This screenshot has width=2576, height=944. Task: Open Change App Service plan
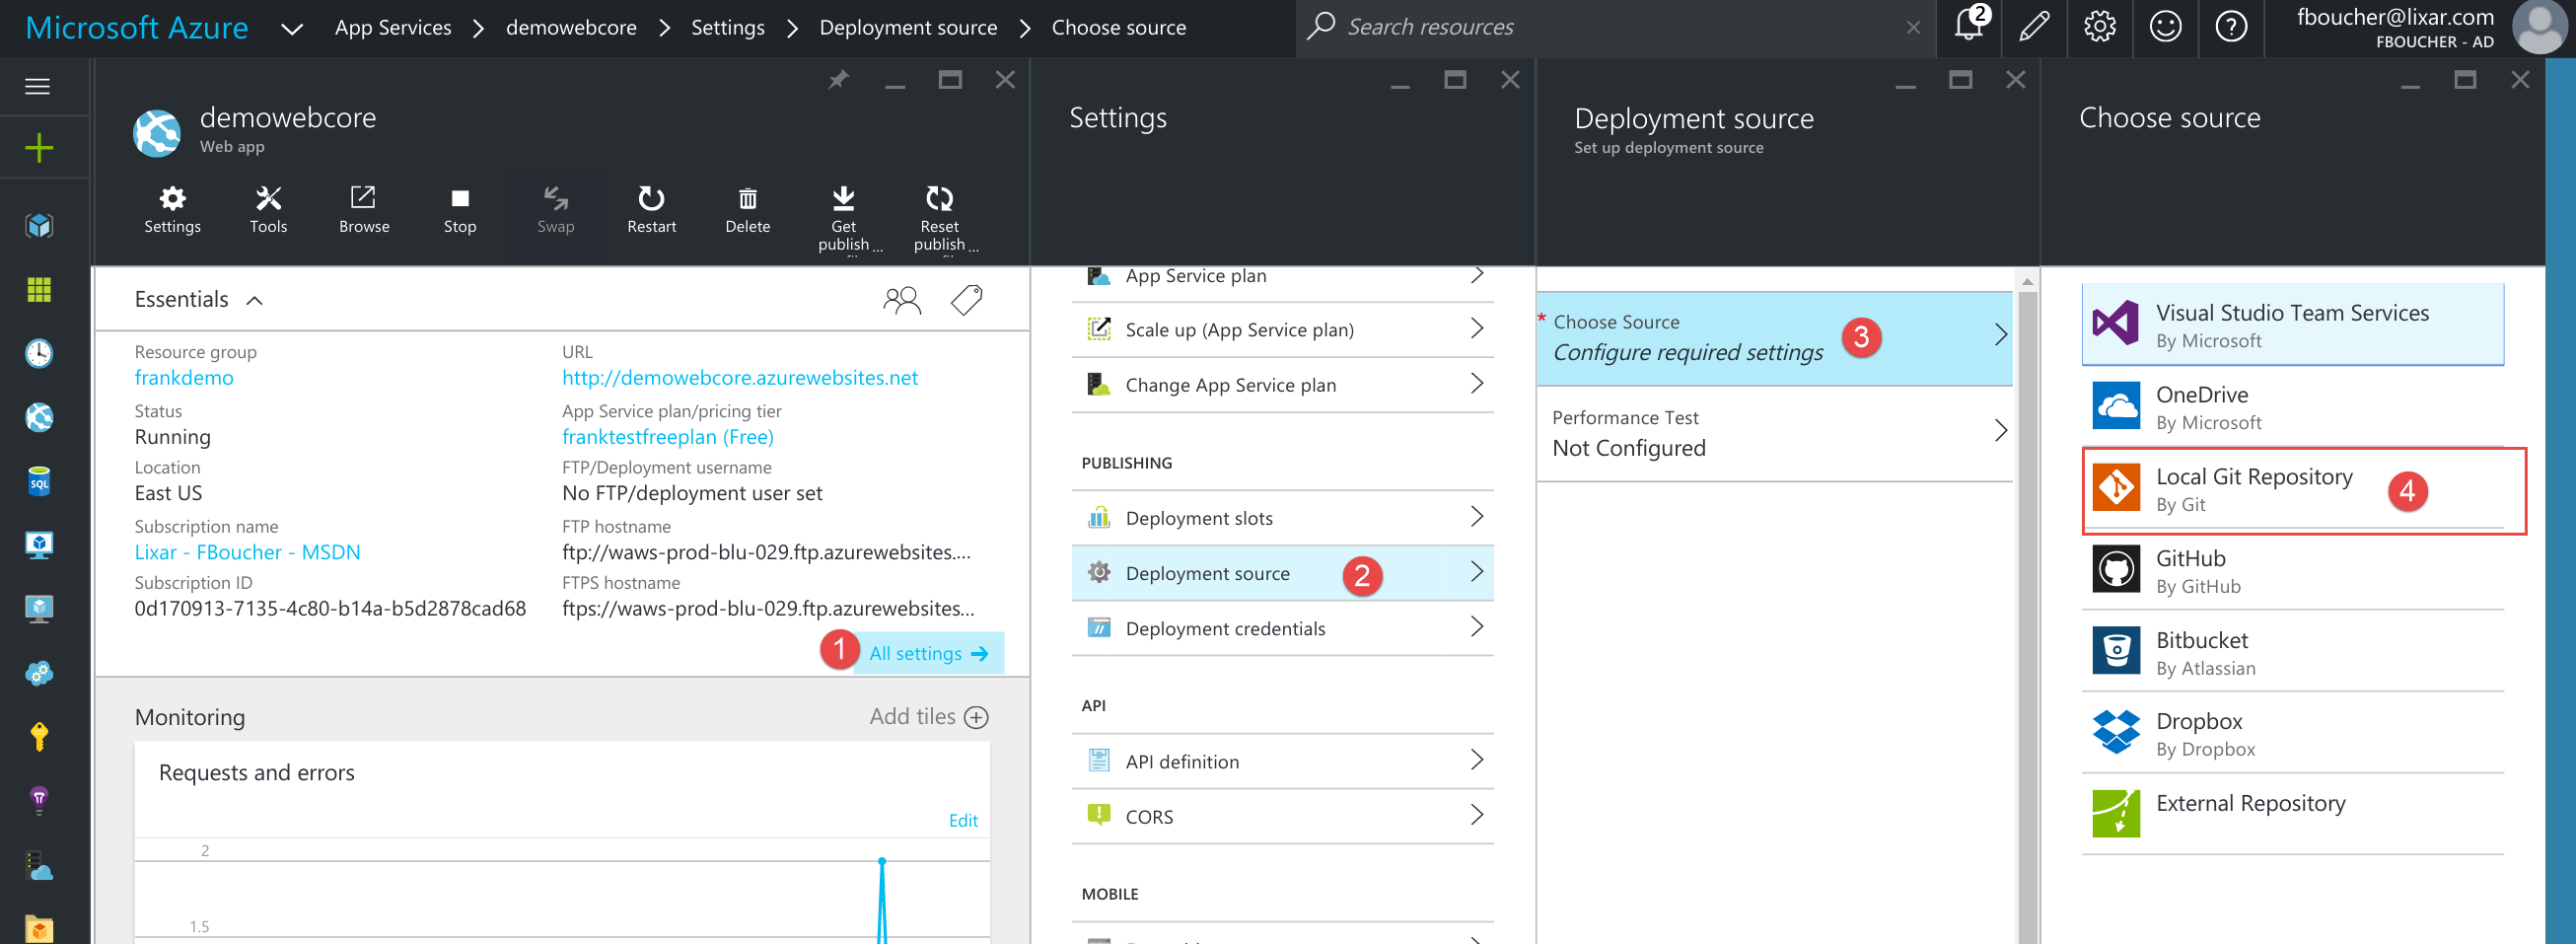pyautogui.click(x=1282, y=385)
